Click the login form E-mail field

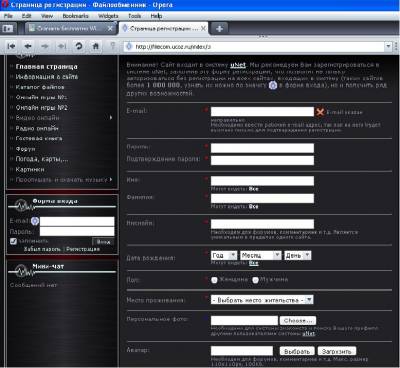77,221
